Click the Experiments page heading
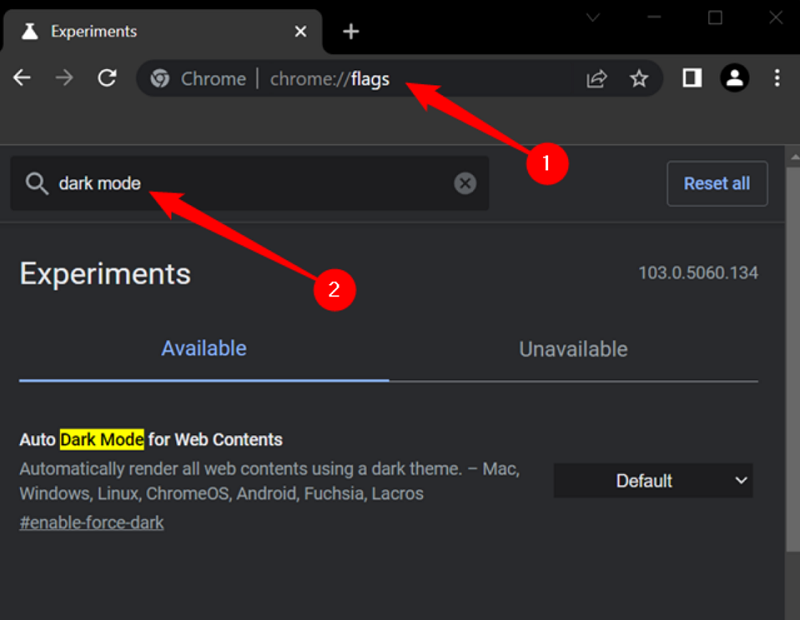The height and width of the screenshot is (620, 800). pyautogui.click(x=105, y=274)
